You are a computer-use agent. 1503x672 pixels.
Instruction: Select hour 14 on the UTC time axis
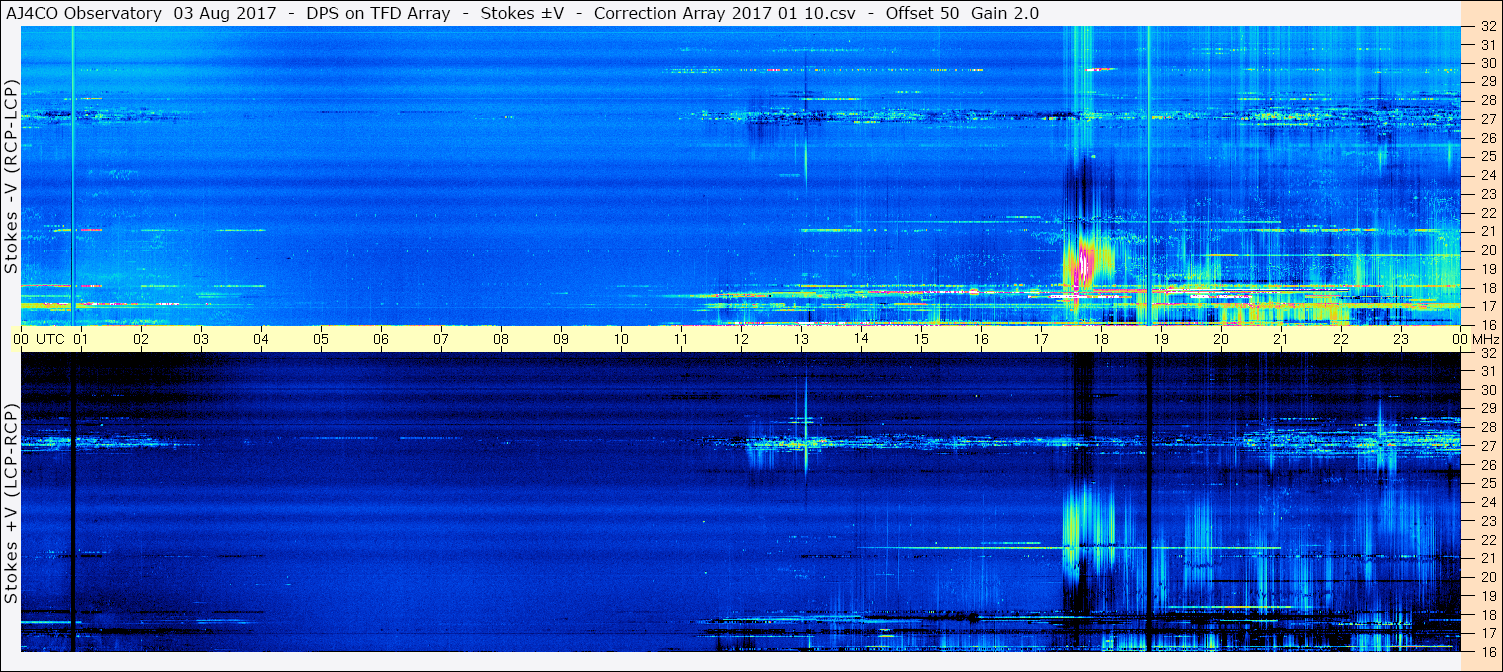click(861, 339)
